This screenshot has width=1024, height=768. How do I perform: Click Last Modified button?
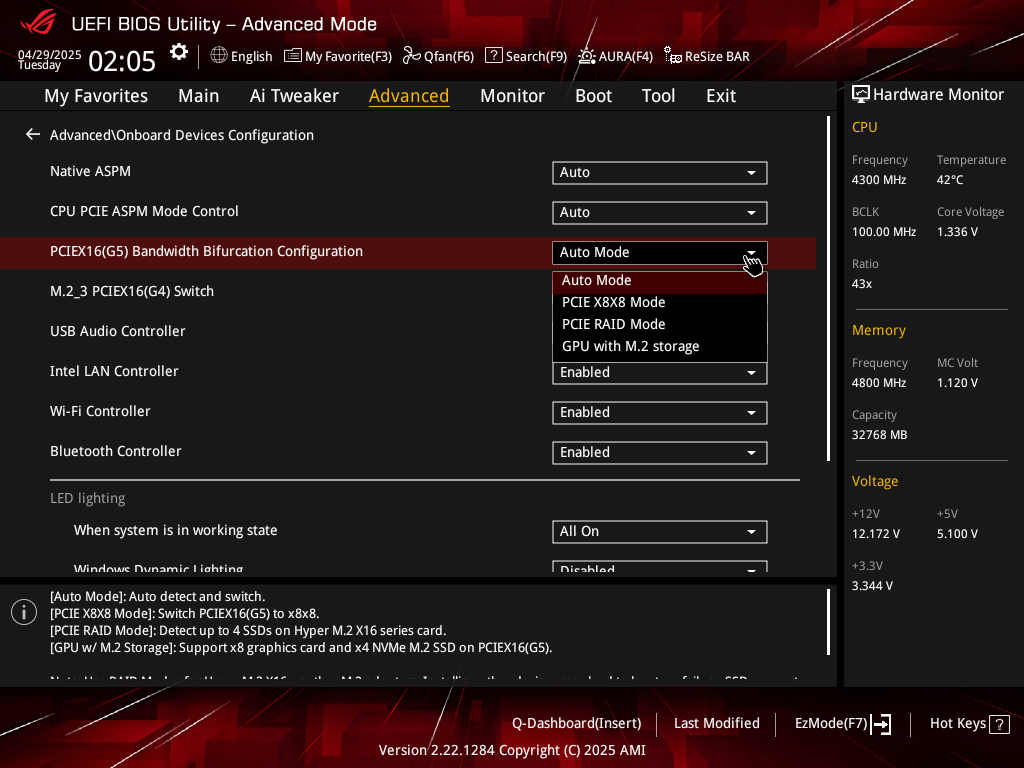[716, 724]
